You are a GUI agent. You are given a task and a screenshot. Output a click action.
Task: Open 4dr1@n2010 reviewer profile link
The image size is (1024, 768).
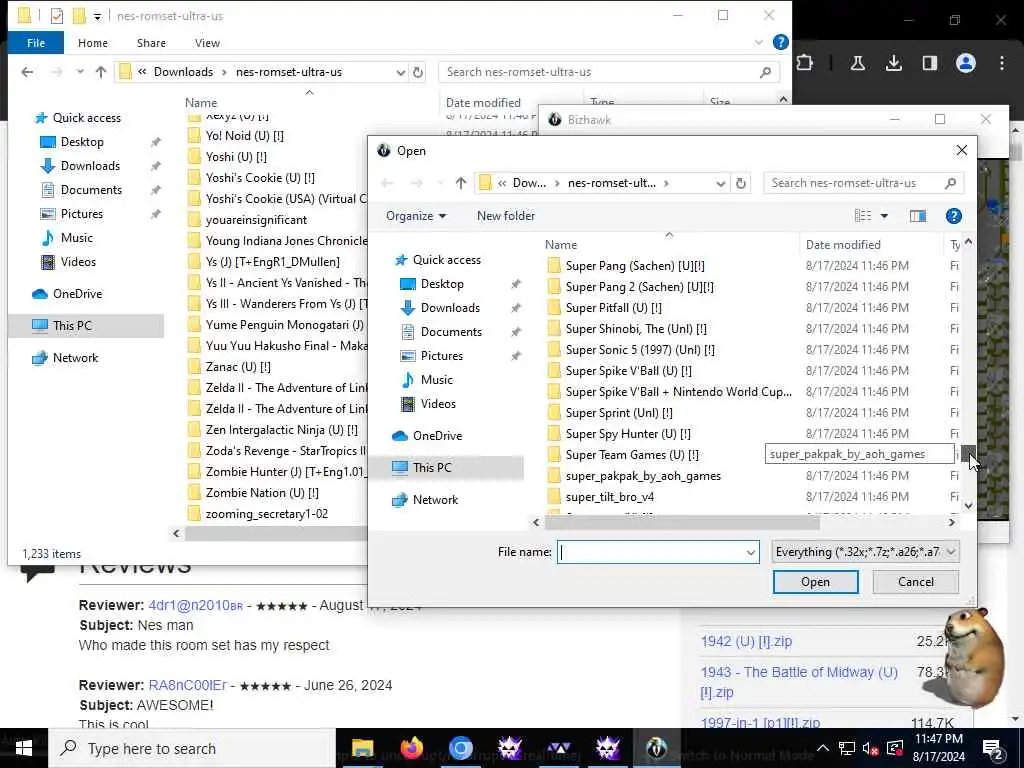pos(195,605)
